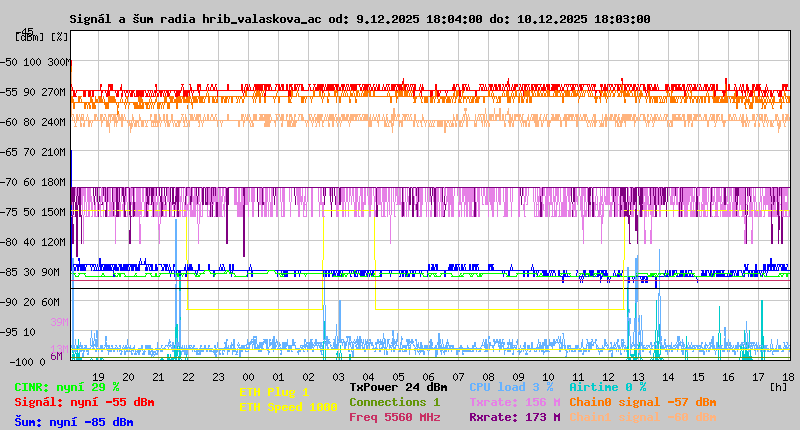Viewport: 800px width, 430px height.
Task: Select the ETH Plug legend entry
Action: click(274, 392)
